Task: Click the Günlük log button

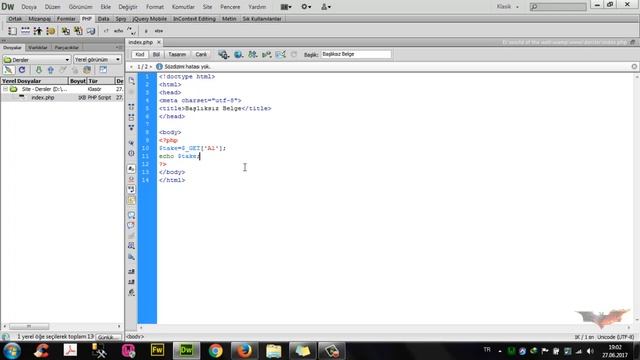Action: 108,337
